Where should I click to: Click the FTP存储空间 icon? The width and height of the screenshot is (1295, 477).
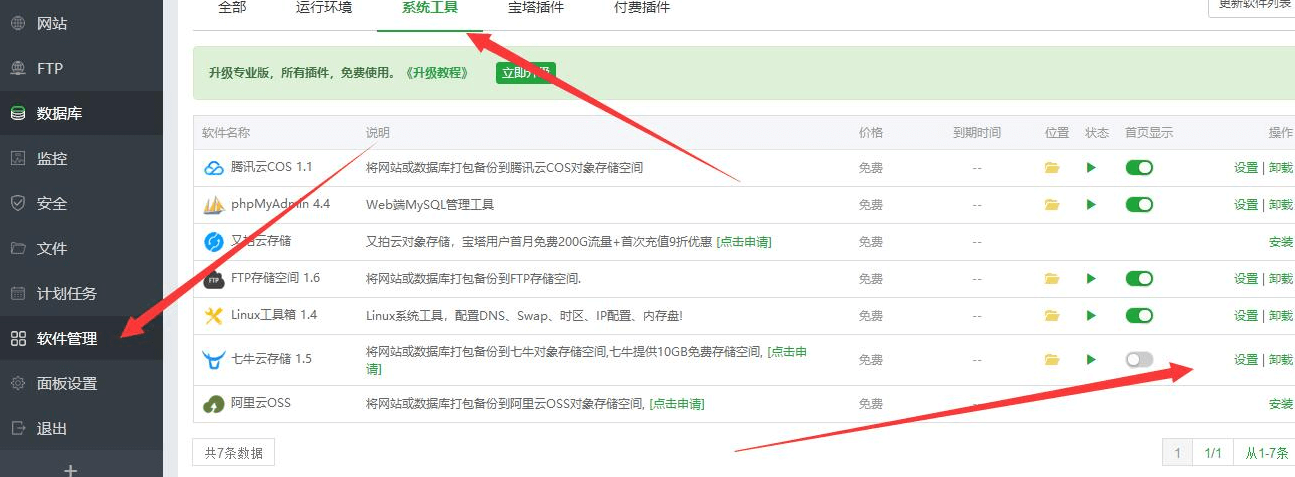[x=214, y=279]
